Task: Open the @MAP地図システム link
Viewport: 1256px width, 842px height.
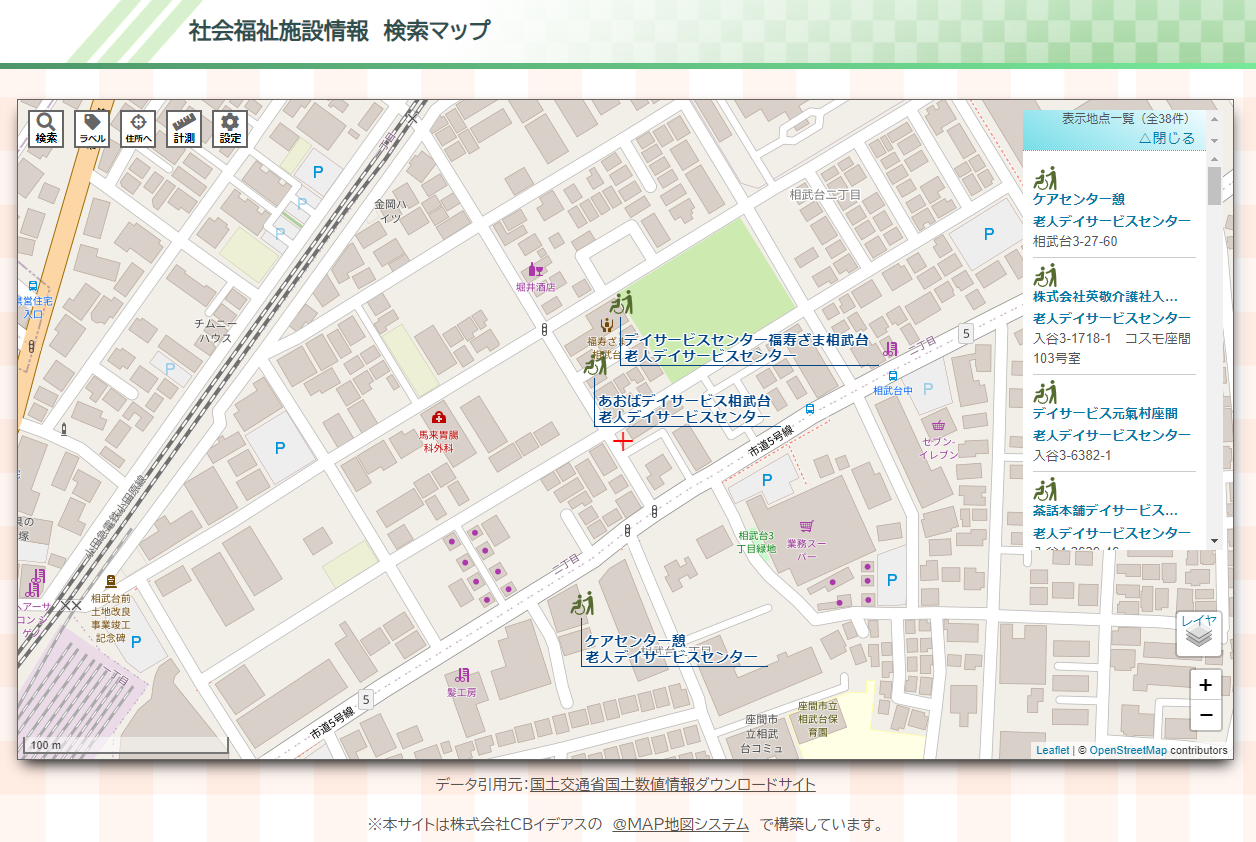Action: tap(680, 824)
